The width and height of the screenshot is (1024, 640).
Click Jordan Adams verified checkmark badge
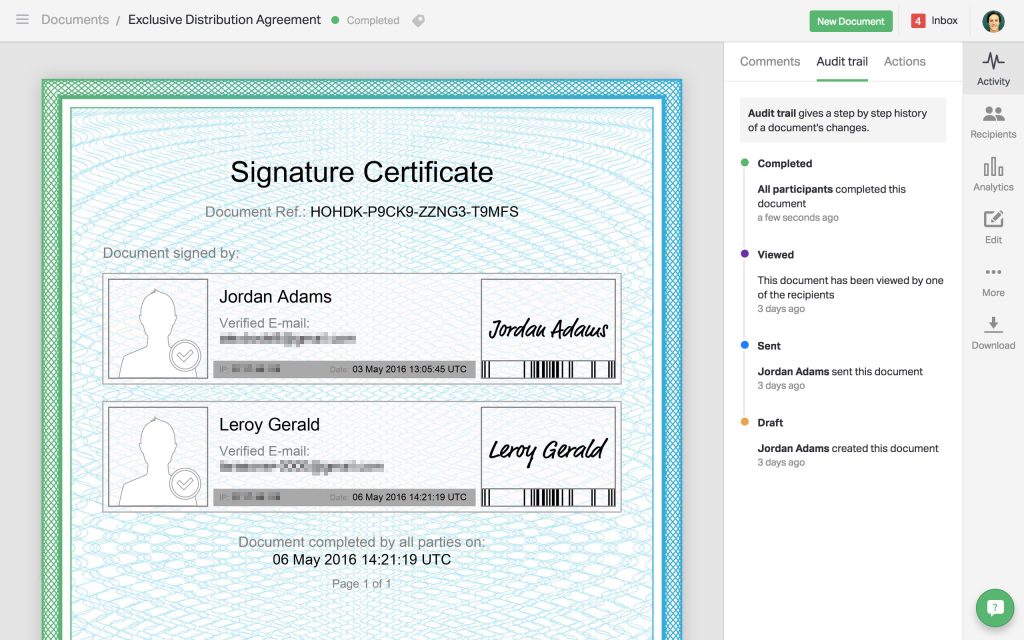[x=185, y=356]
